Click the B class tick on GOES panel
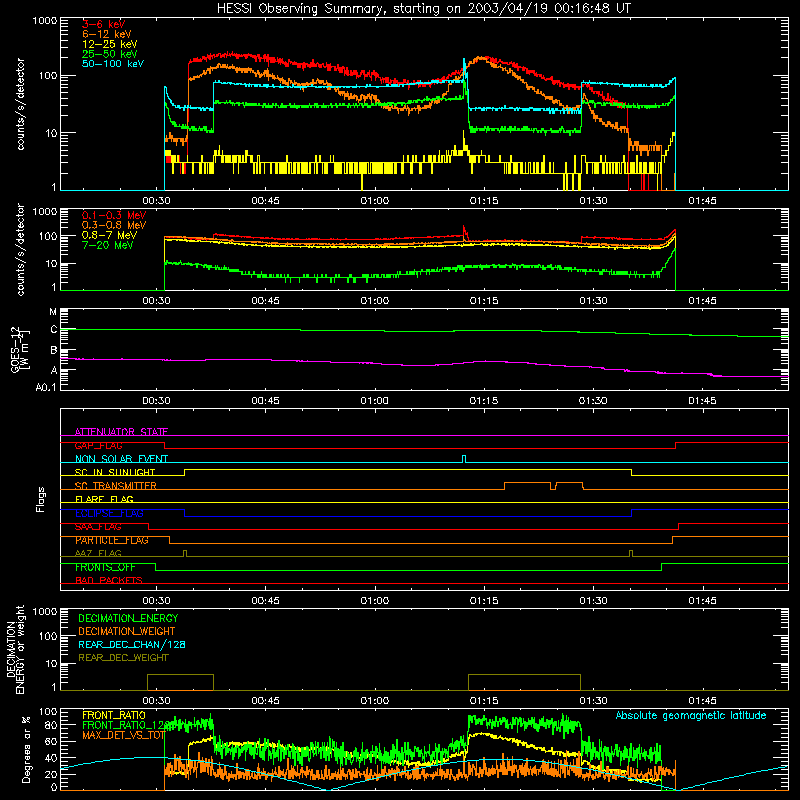 pyautogui.click(x=54, y=351)
